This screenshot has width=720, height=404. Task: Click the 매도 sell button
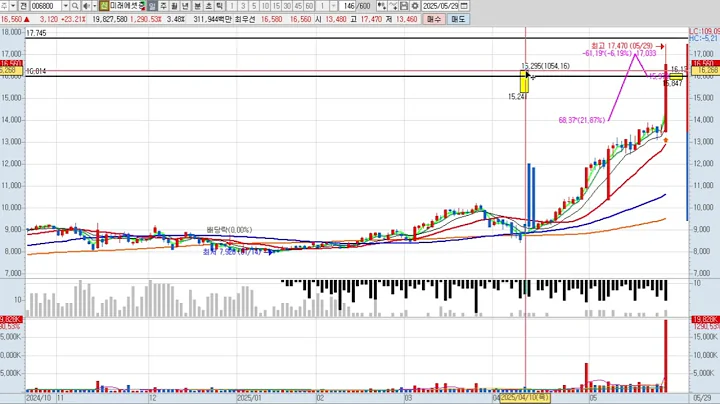(x=458, y=19)
